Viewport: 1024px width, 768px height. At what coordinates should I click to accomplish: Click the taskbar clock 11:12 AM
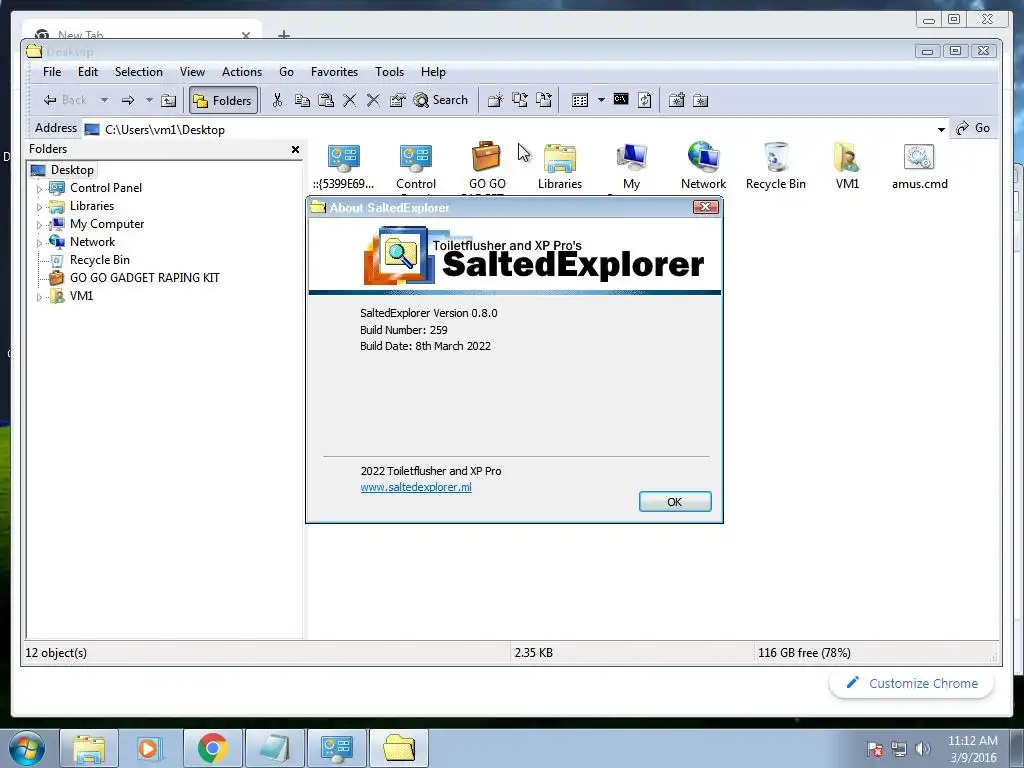(x=973, y=741)
